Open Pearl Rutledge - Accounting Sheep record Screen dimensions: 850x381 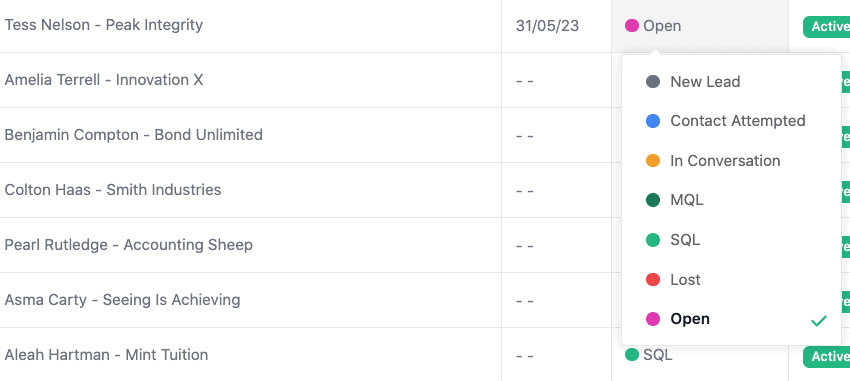tap(128, 245)
